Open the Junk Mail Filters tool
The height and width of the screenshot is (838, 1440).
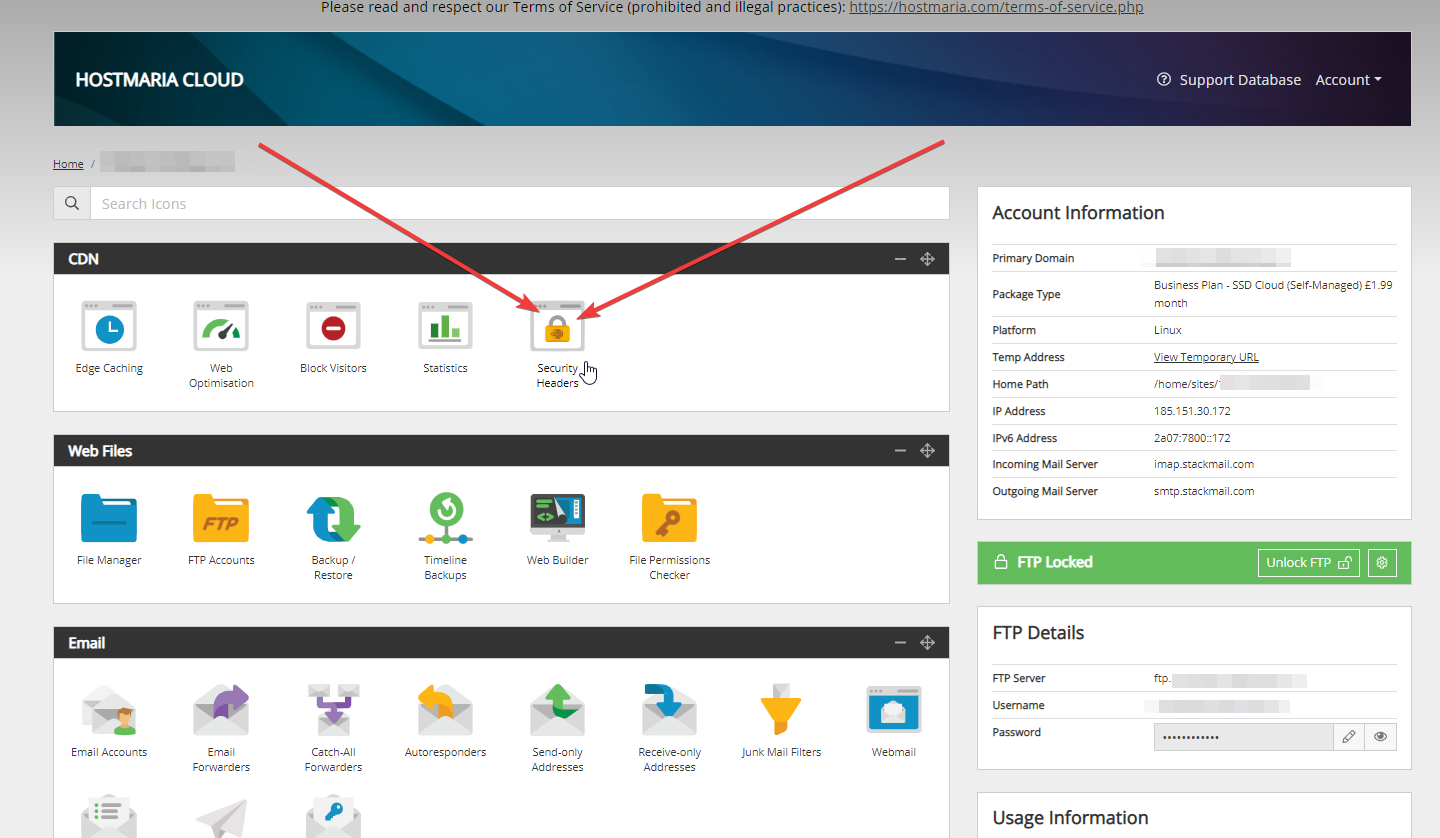click(781, 709)
